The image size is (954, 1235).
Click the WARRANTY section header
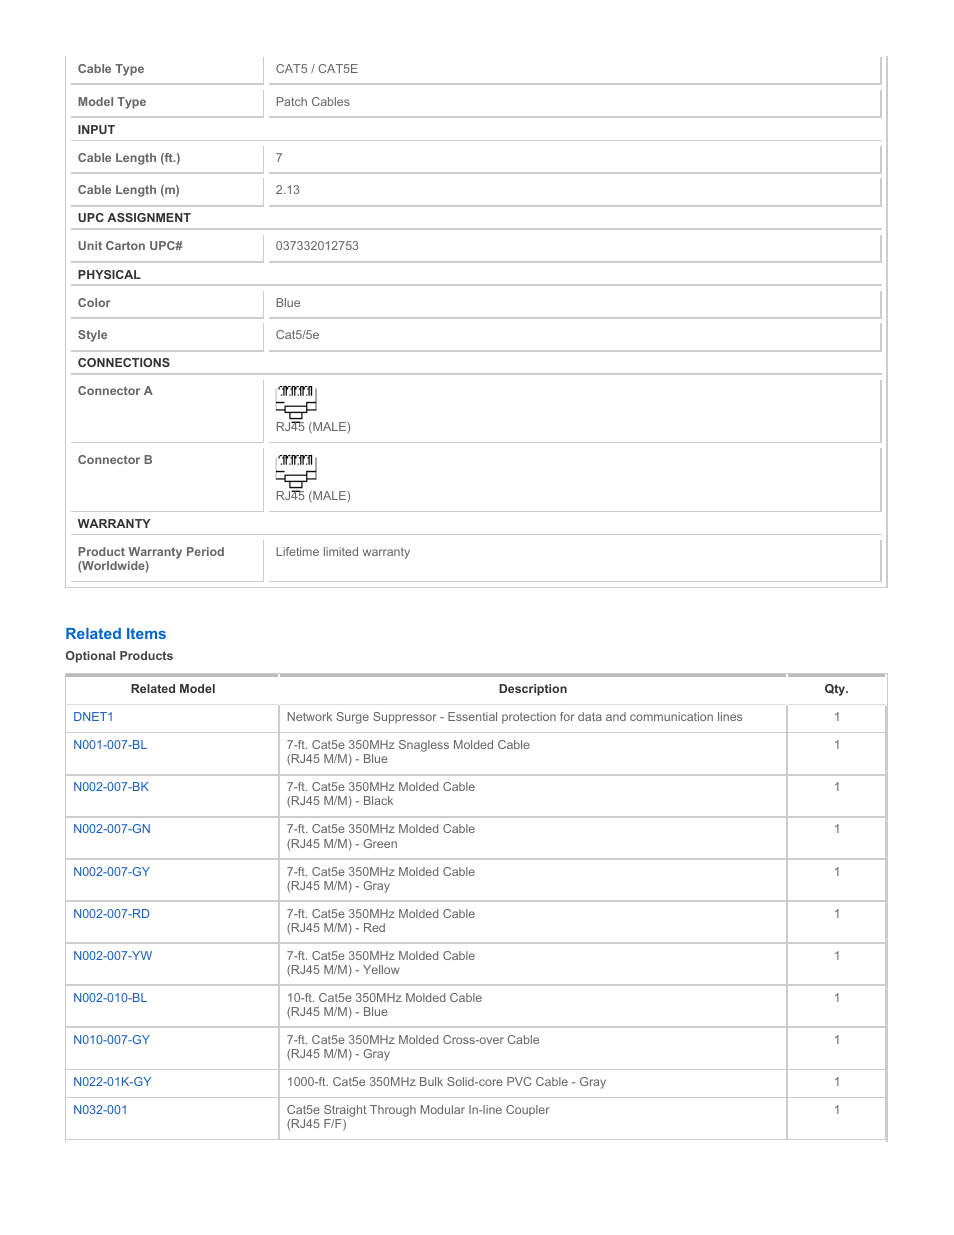(114, 524)
